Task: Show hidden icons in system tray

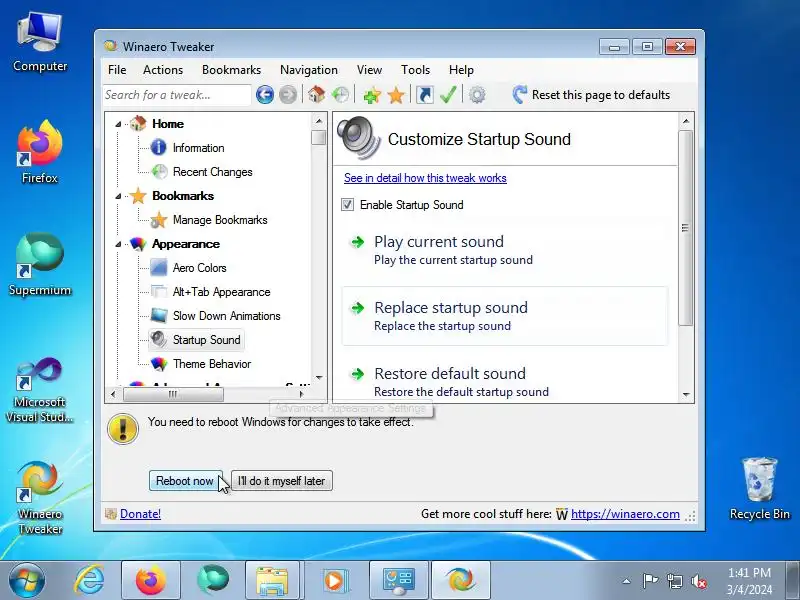Action: pyautogui.click(x=626, y=581)
